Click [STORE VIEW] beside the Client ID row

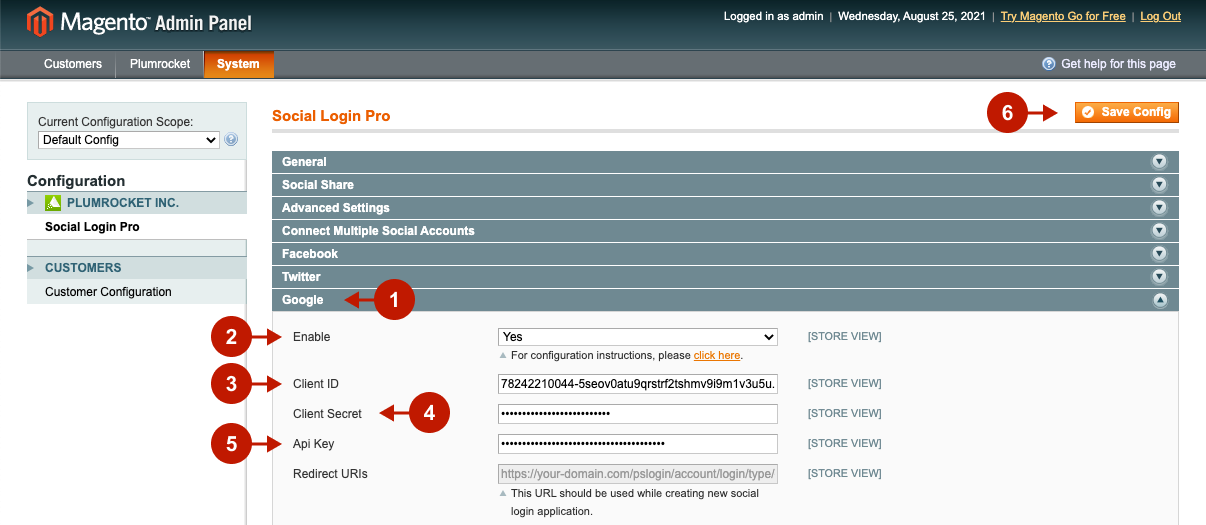[845, 384]
